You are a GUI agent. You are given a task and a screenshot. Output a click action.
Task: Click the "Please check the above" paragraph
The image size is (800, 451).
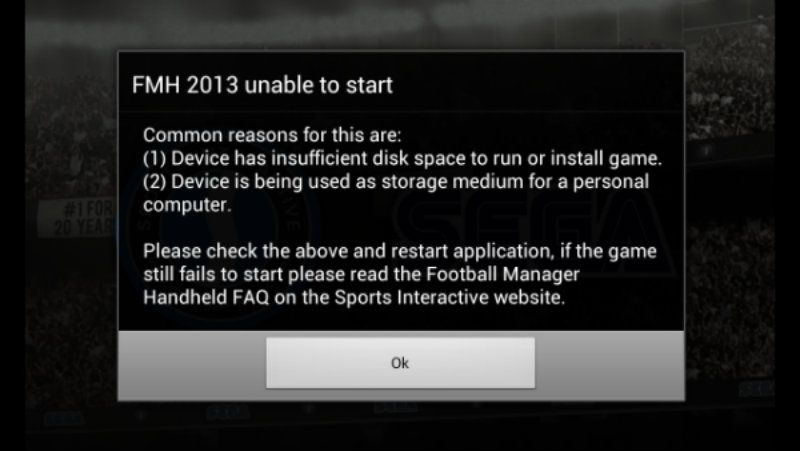399,274
